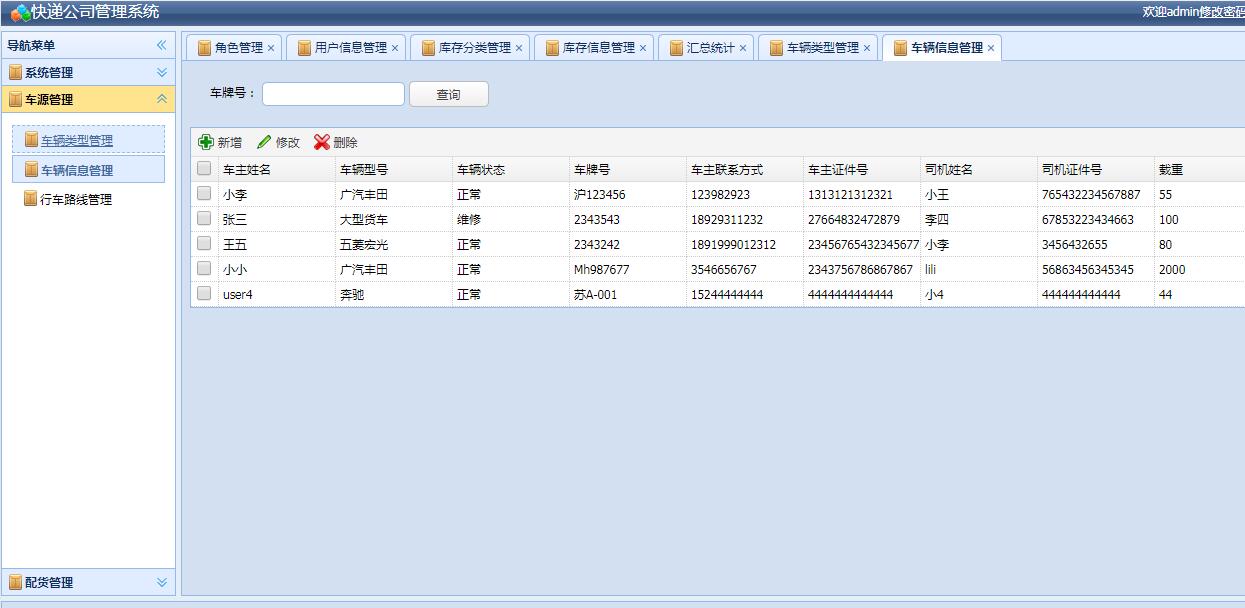Check the row for owner 小李
This screenshot has height=608, width=1245.
coord(204,193)
